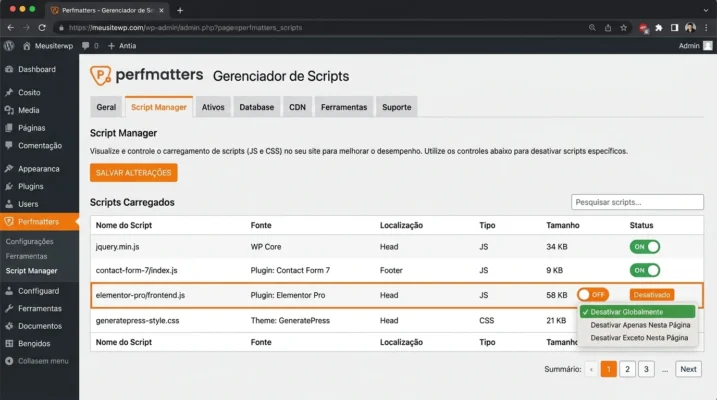Switch to Suporte tab
This screenshot has height=400, width=717.
coord(396,107)
